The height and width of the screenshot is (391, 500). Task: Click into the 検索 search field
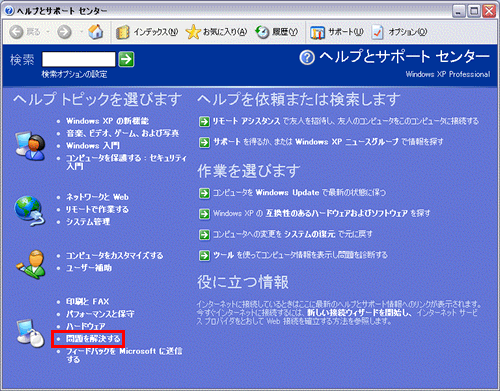(x=79, y=59)
